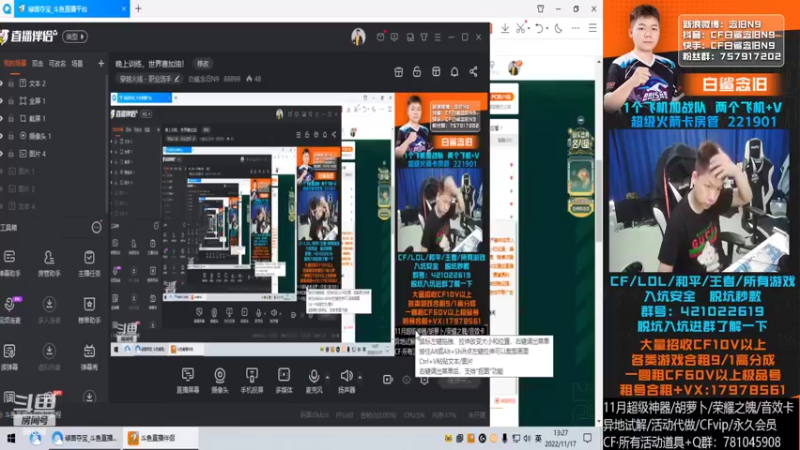The image size is (800, 450).
Task: Collapse the 工具箱 toolbox section
Action: tap(96, 228)
